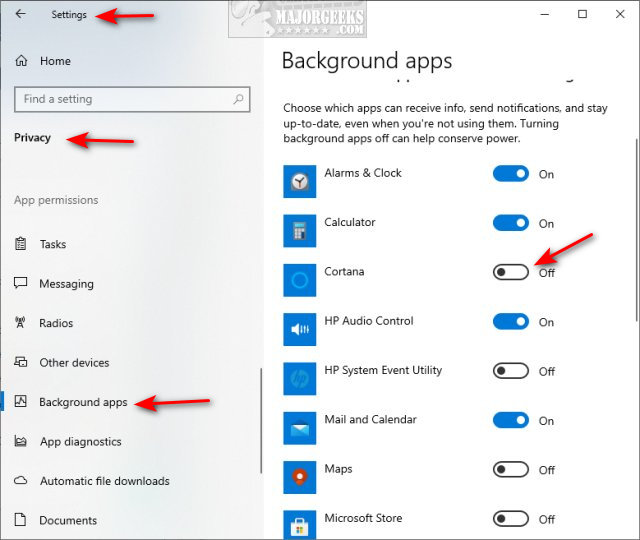Click the Mail and Calendar envelope icon
Viewport: 640px width, 540px height.
pyautogui.click(x=300, y=428)
